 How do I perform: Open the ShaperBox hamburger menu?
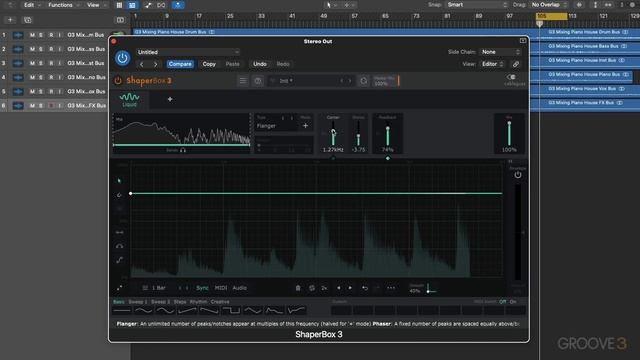(243, 81)
